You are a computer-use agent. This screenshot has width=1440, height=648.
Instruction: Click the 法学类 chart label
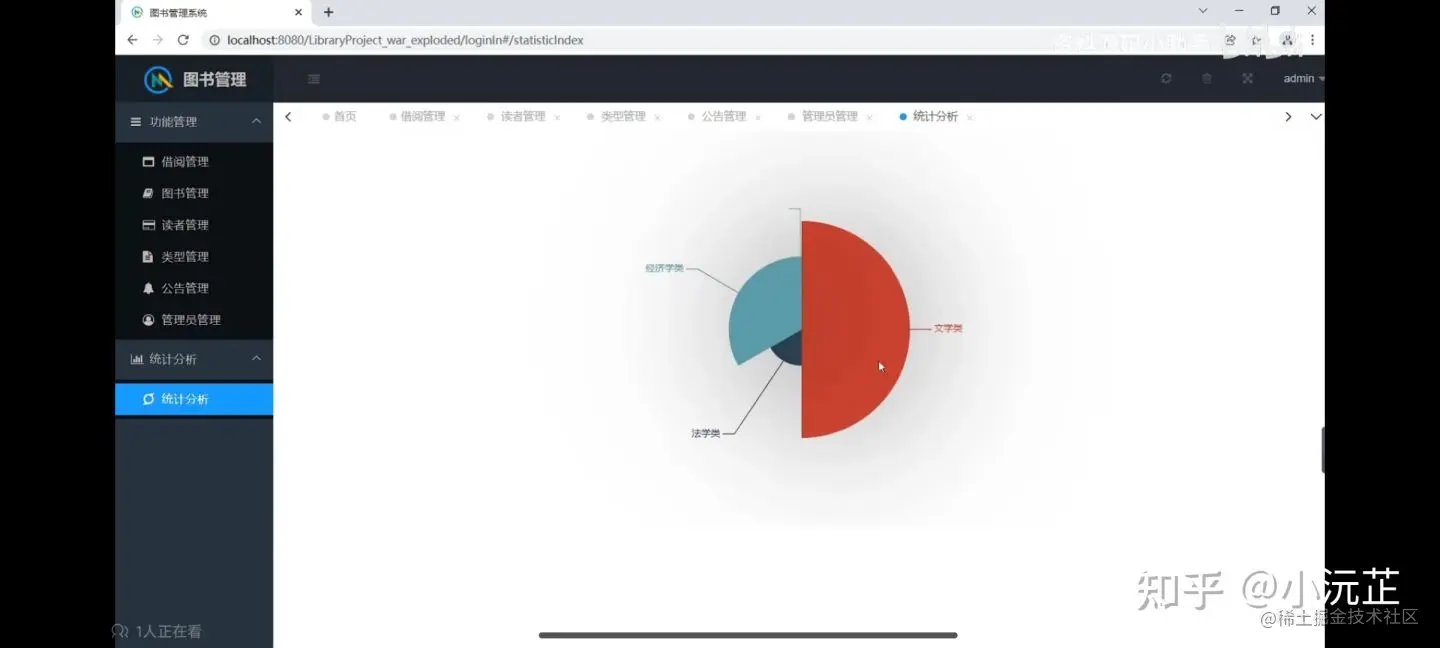(x=705, y=433)
